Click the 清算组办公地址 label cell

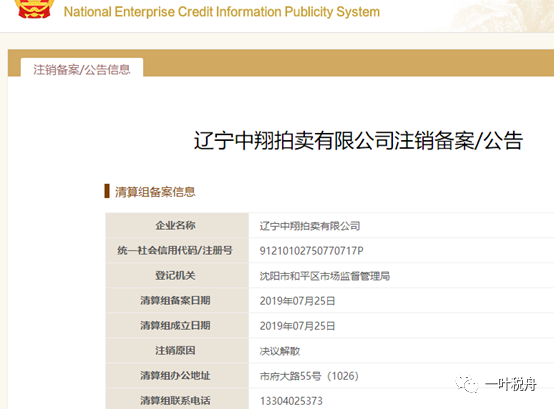pos(177,375)
